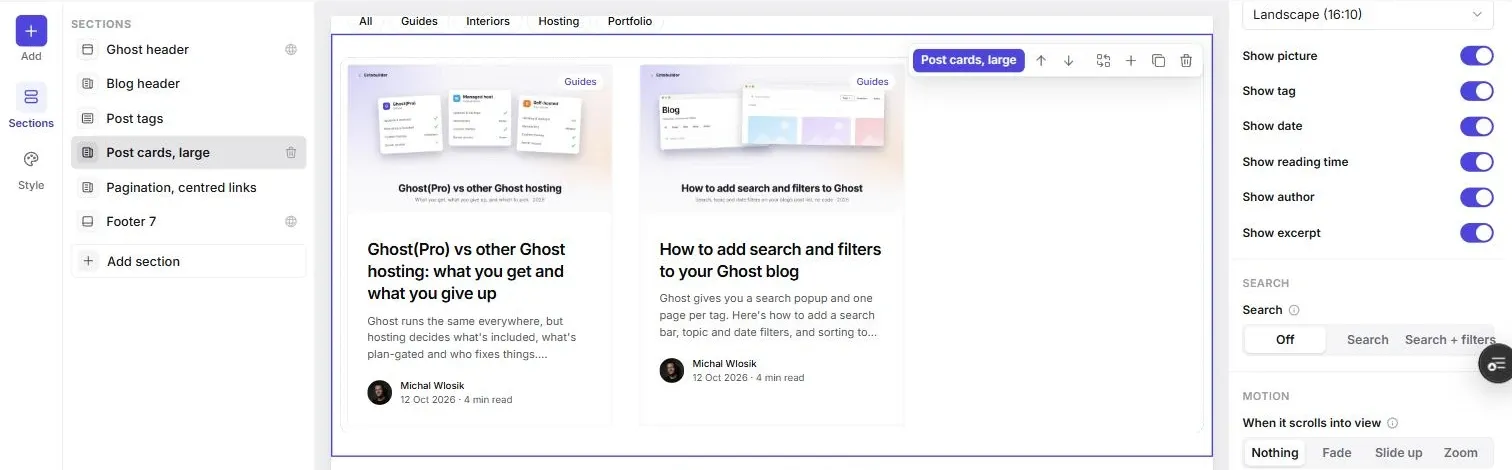Select the Portfolio tag filter
Image resolution: width=1512 pixels, height=470 pixels.
[630, 21]
